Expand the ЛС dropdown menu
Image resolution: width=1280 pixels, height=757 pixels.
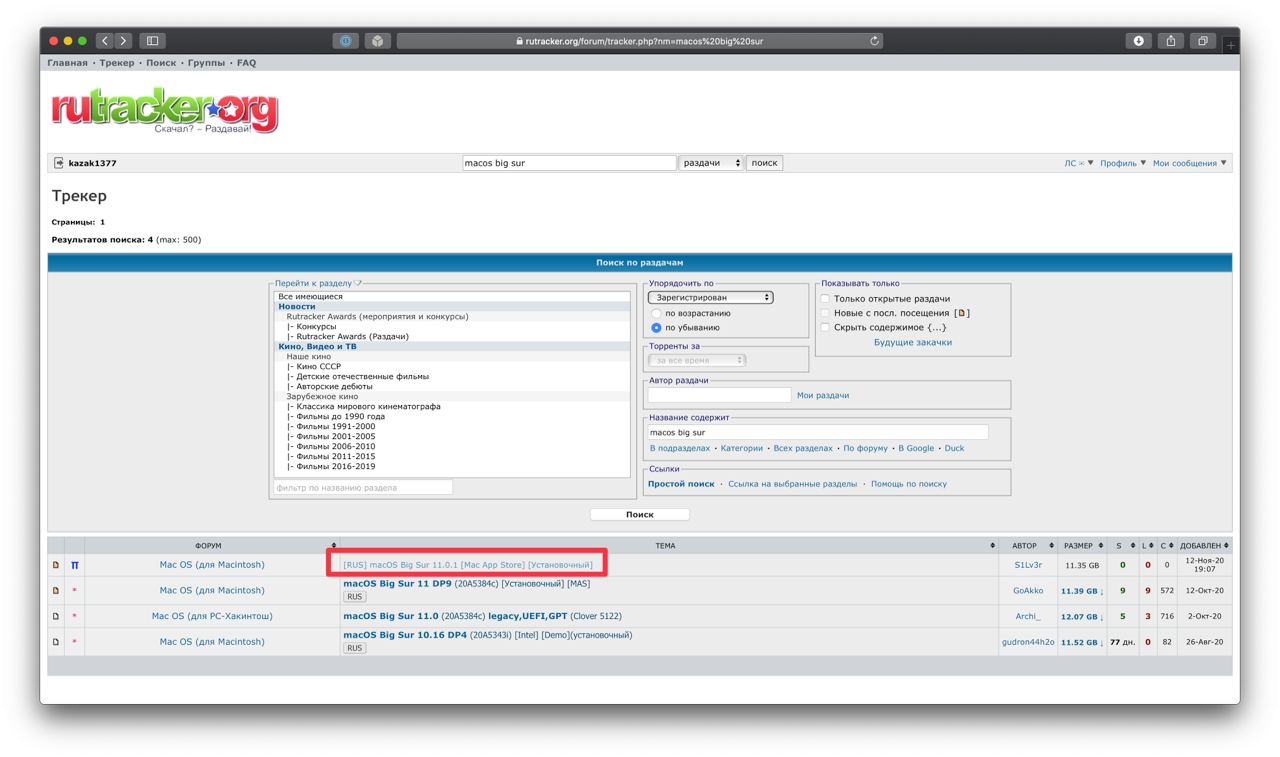tap(1079, 163)
